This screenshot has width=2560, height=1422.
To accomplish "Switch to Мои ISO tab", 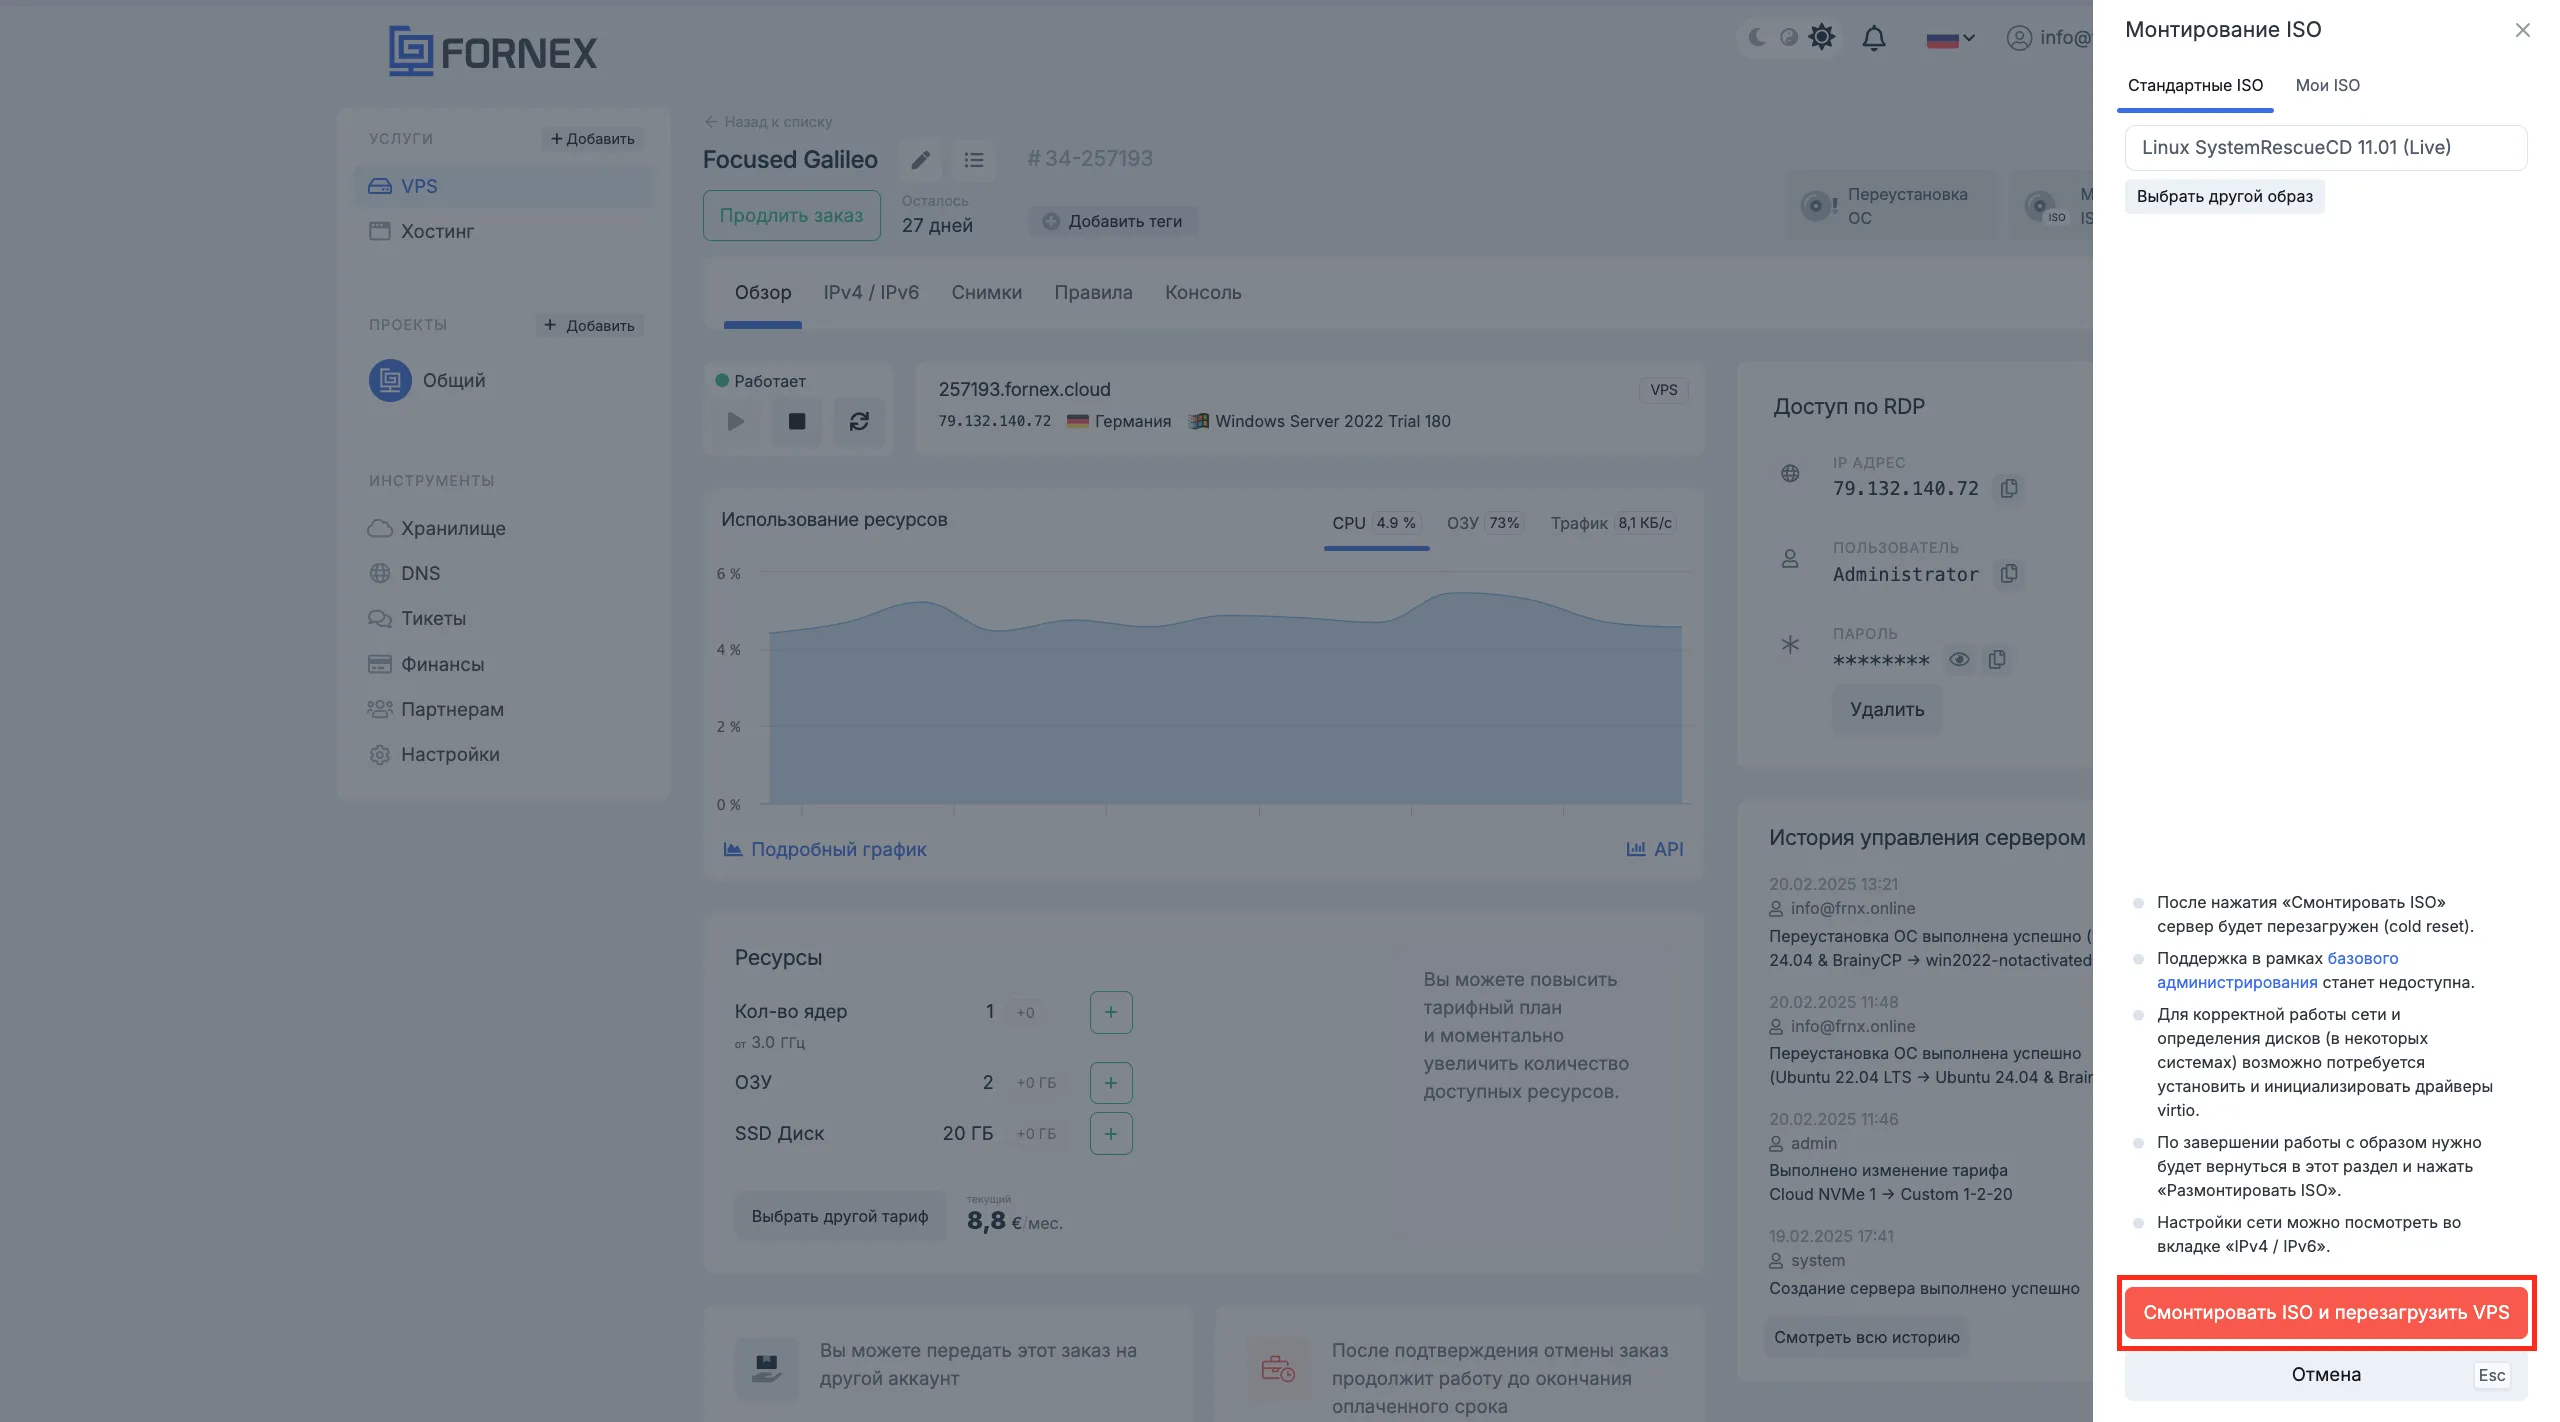I will [x=2327, y=86].
